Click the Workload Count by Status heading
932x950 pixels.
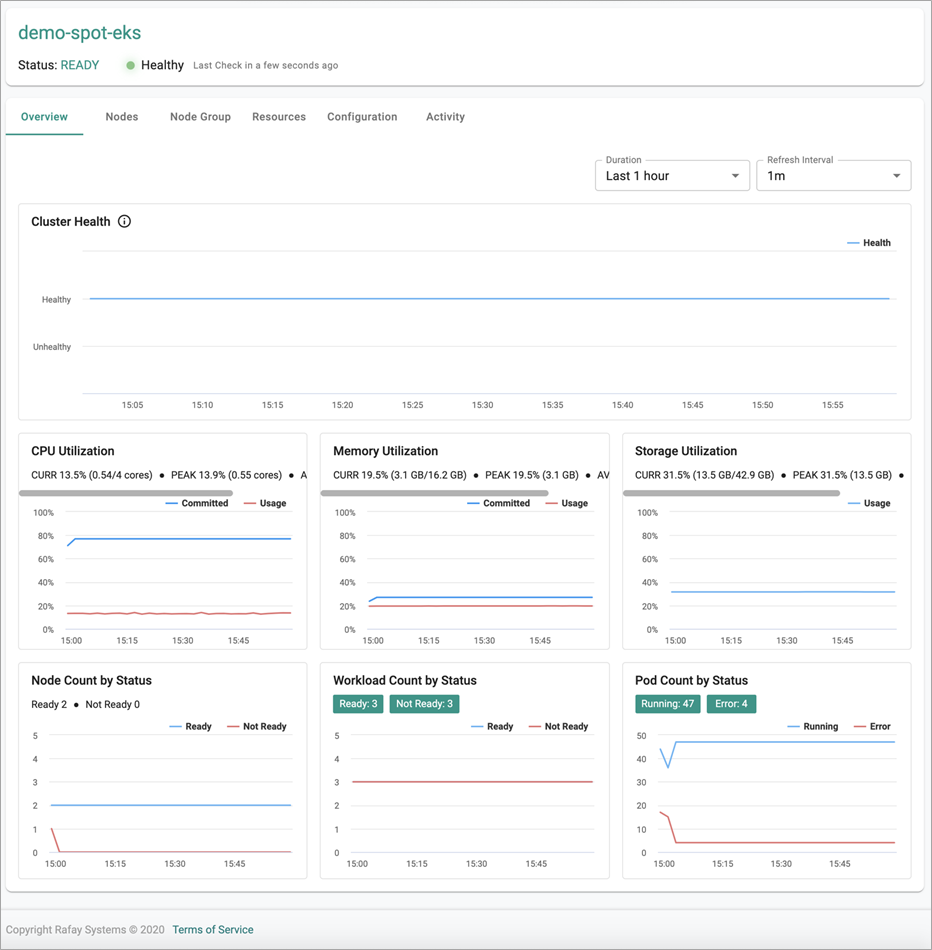(405, 680)
